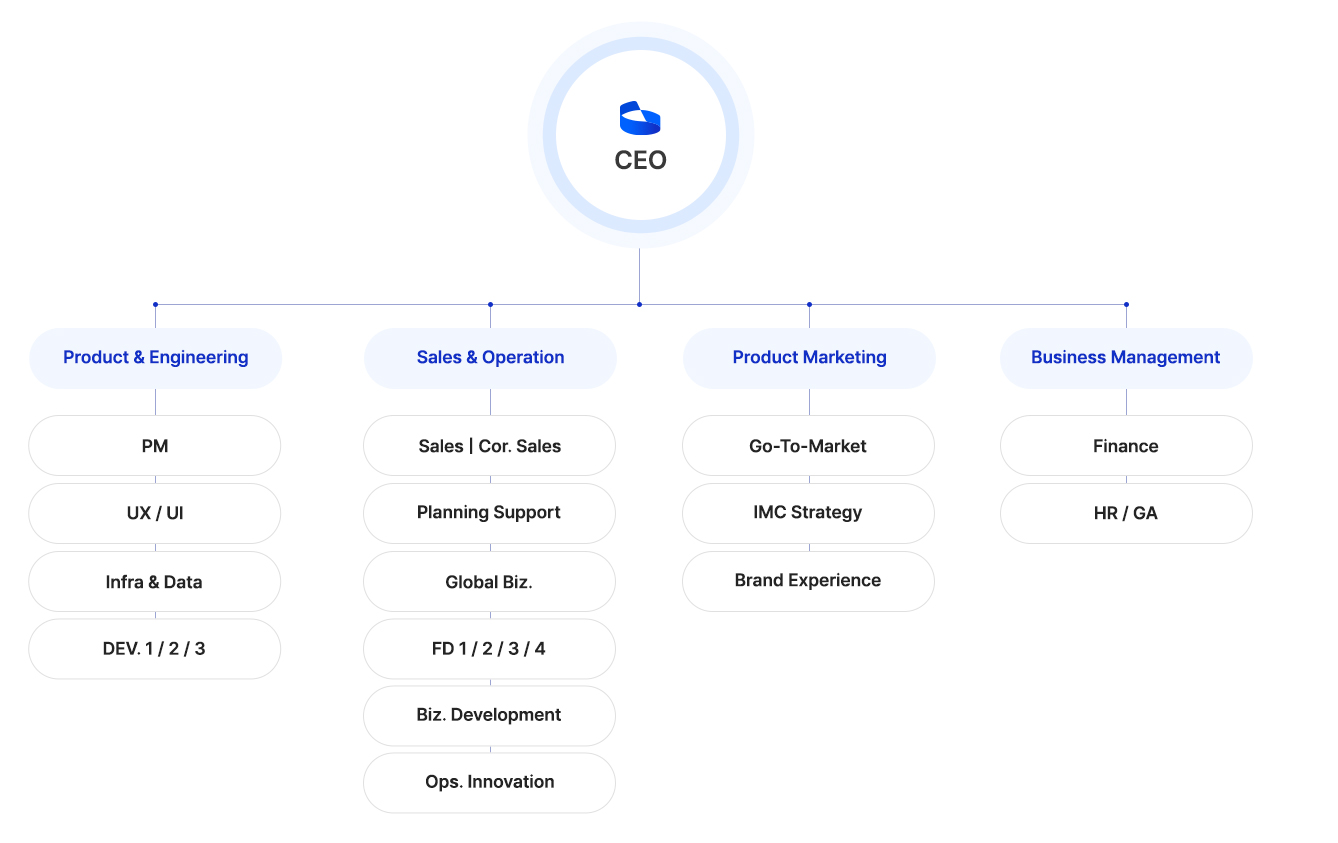1338x843 pixels.
Task: Click the Brand Experience box
Action: click(x=808, y=581)
